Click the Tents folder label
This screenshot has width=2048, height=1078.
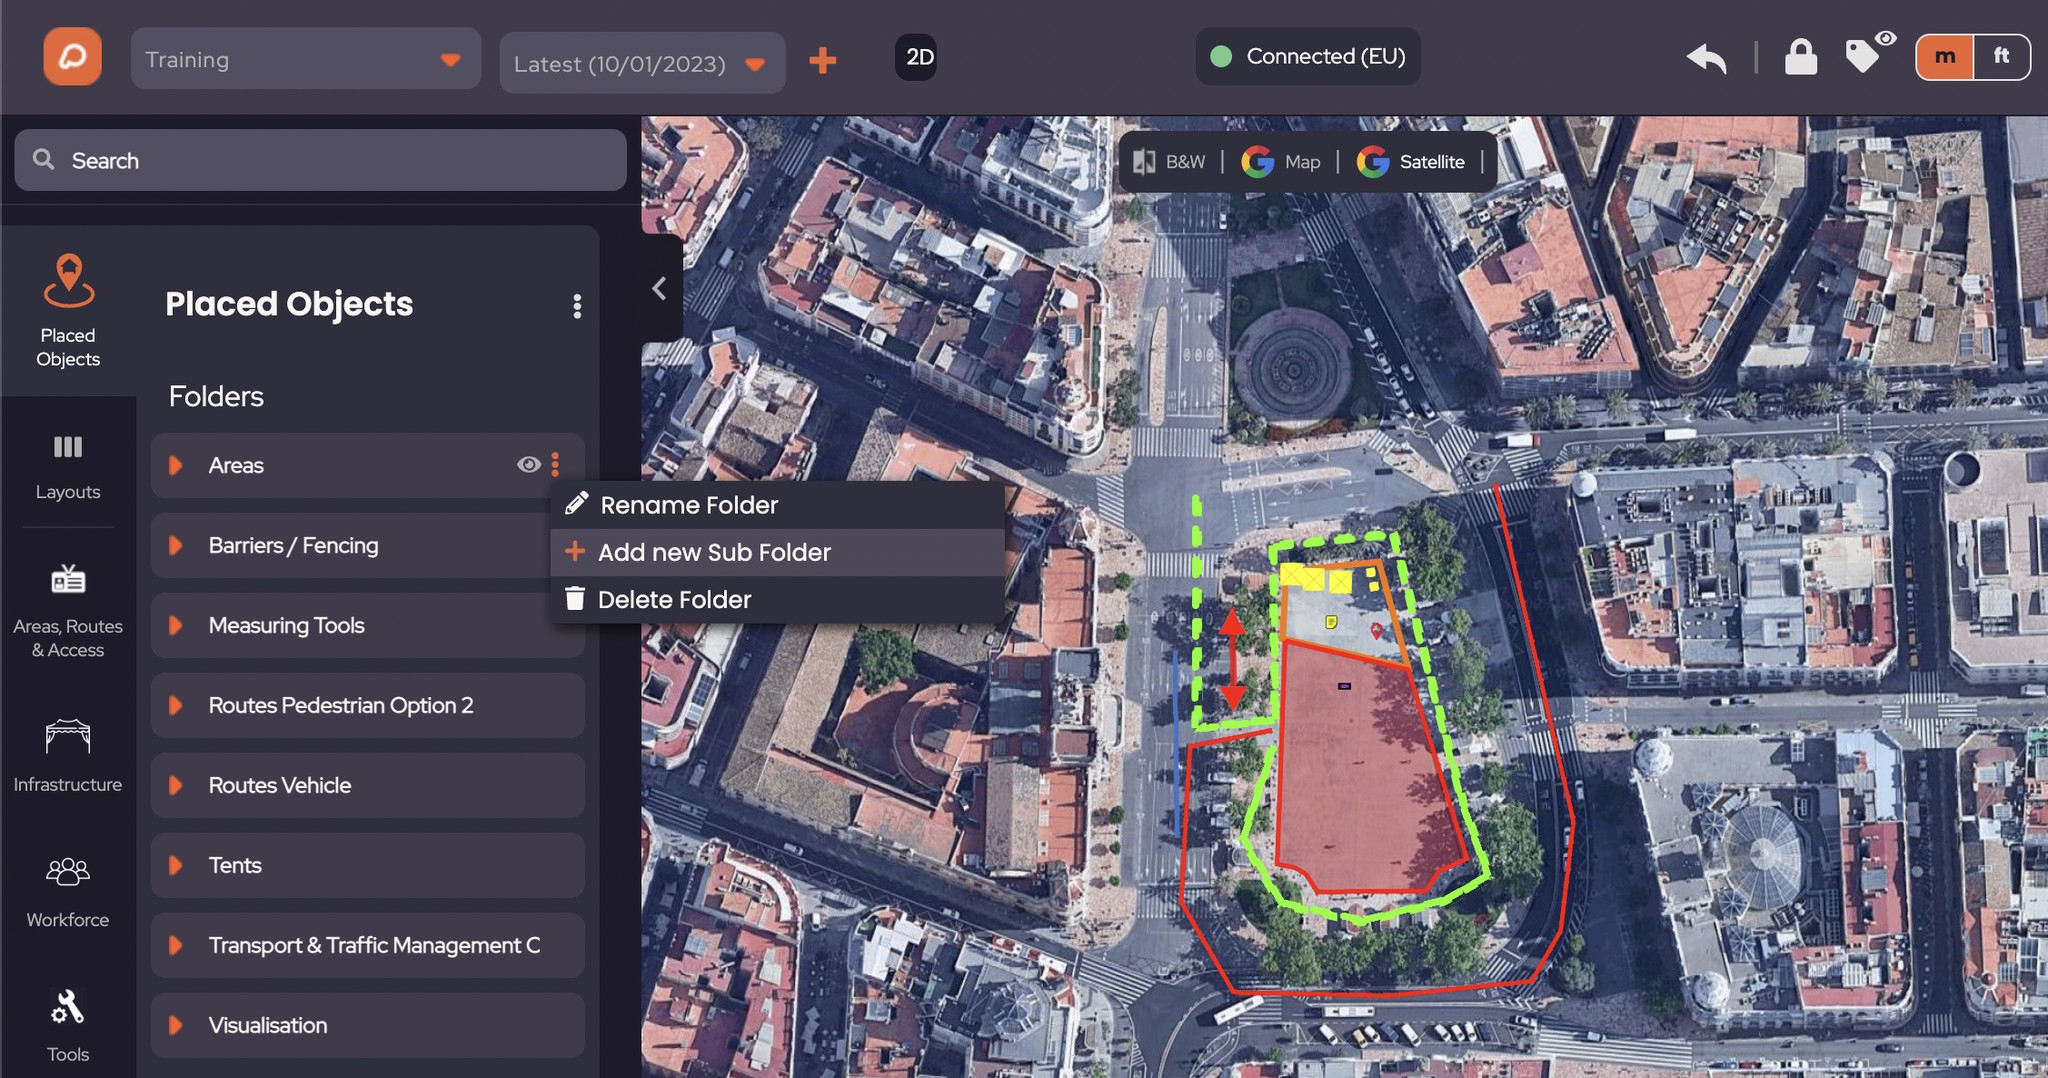pyautogui.click(x=235, y=865)
